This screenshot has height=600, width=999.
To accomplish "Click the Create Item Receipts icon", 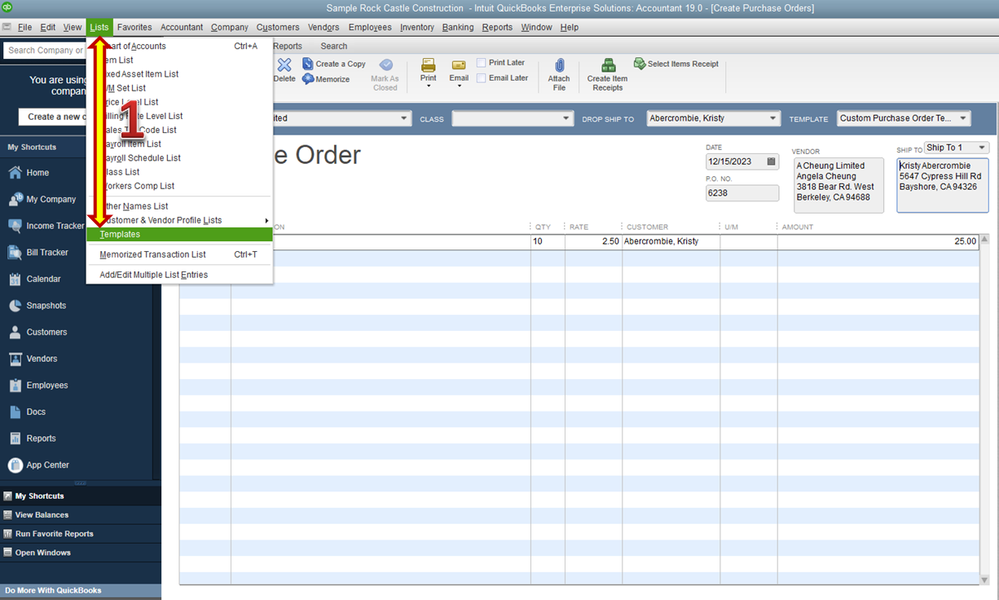I will 608,65.
